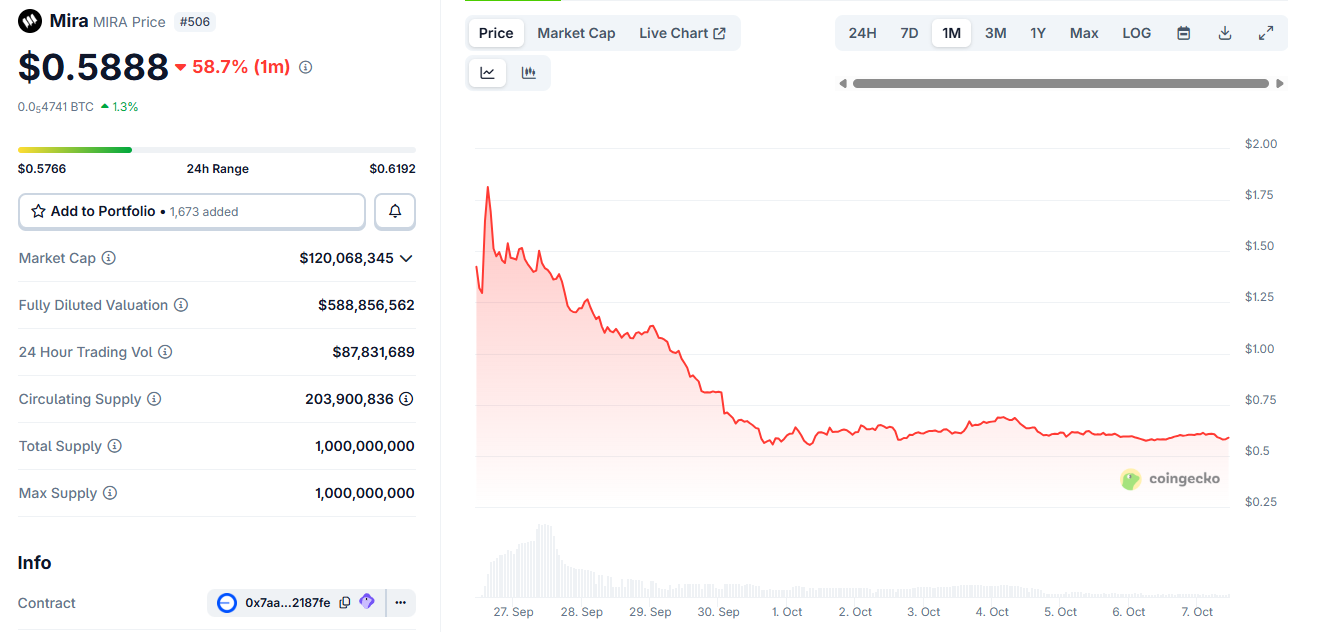Screen dimensions: 1319x632
Task: Click the info icon beside Market Cap
Action: click(x=109, y=258)
